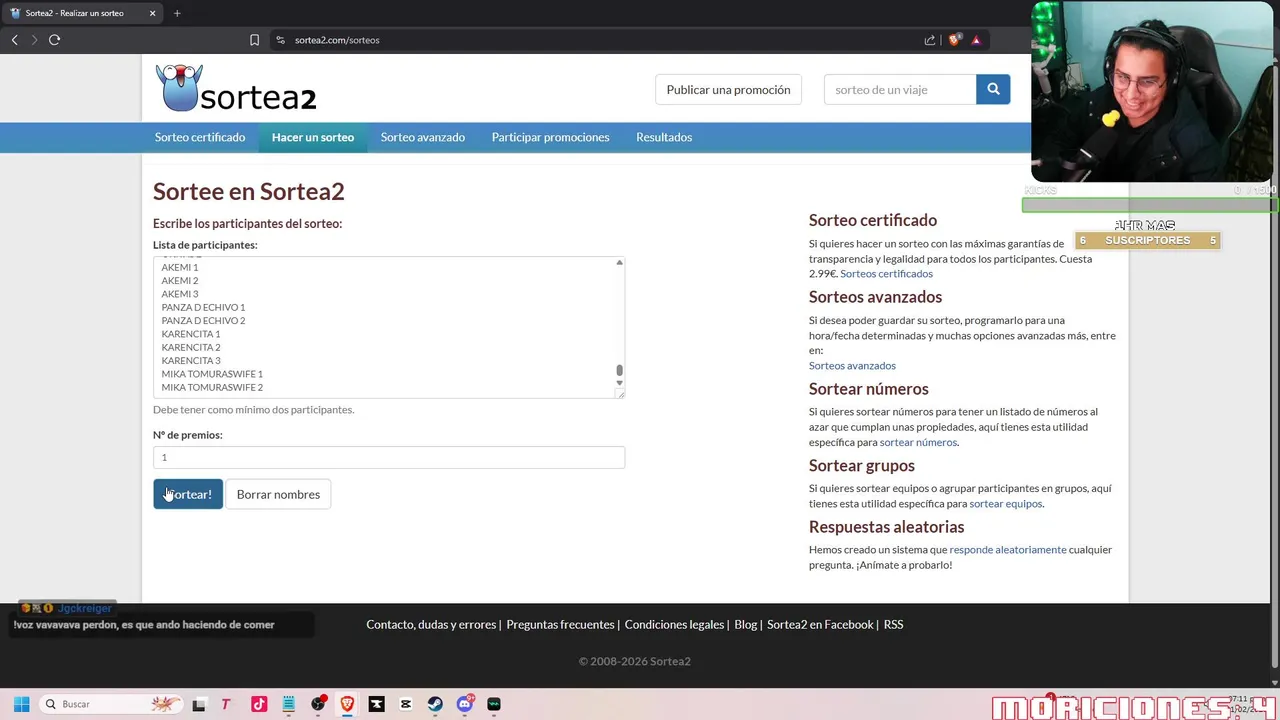This screenshot has width=1280, height=720.
Task: Open the Sorteo certificado menu item
Action: (x=200, y=137)
